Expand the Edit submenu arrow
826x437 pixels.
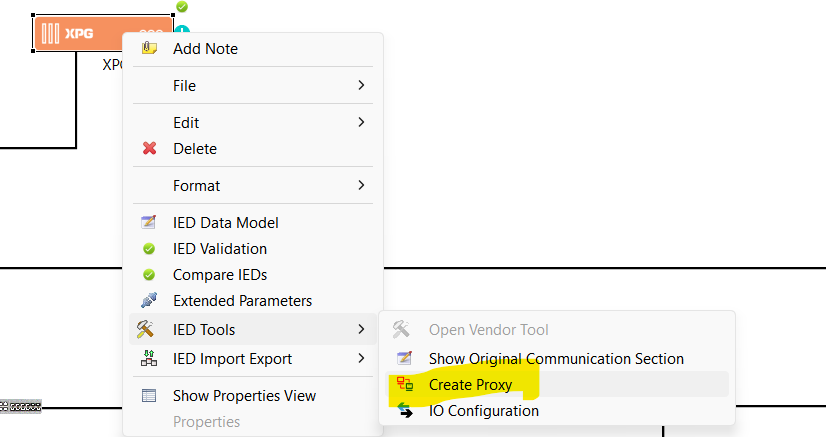point(361,123)
